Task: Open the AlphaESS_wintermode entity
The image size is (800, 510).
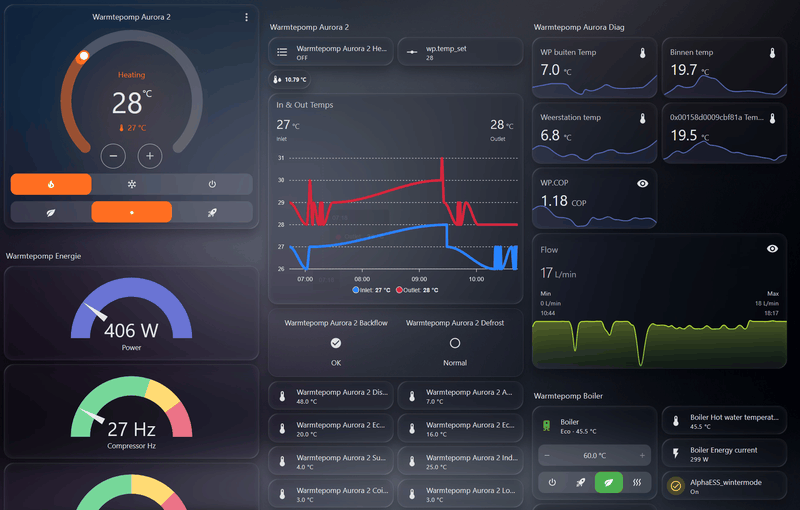Action: coord(724,486)
